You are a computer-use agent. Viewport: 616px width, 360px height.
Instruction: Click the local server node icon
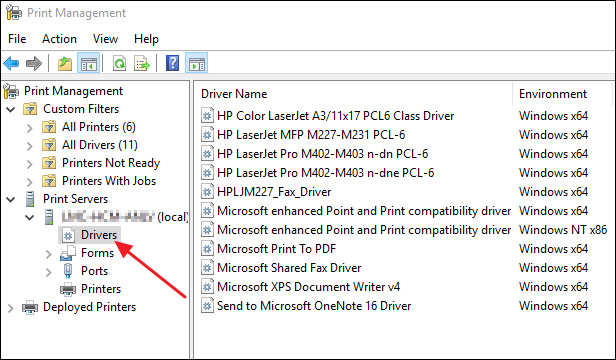[x=49, y=217]
